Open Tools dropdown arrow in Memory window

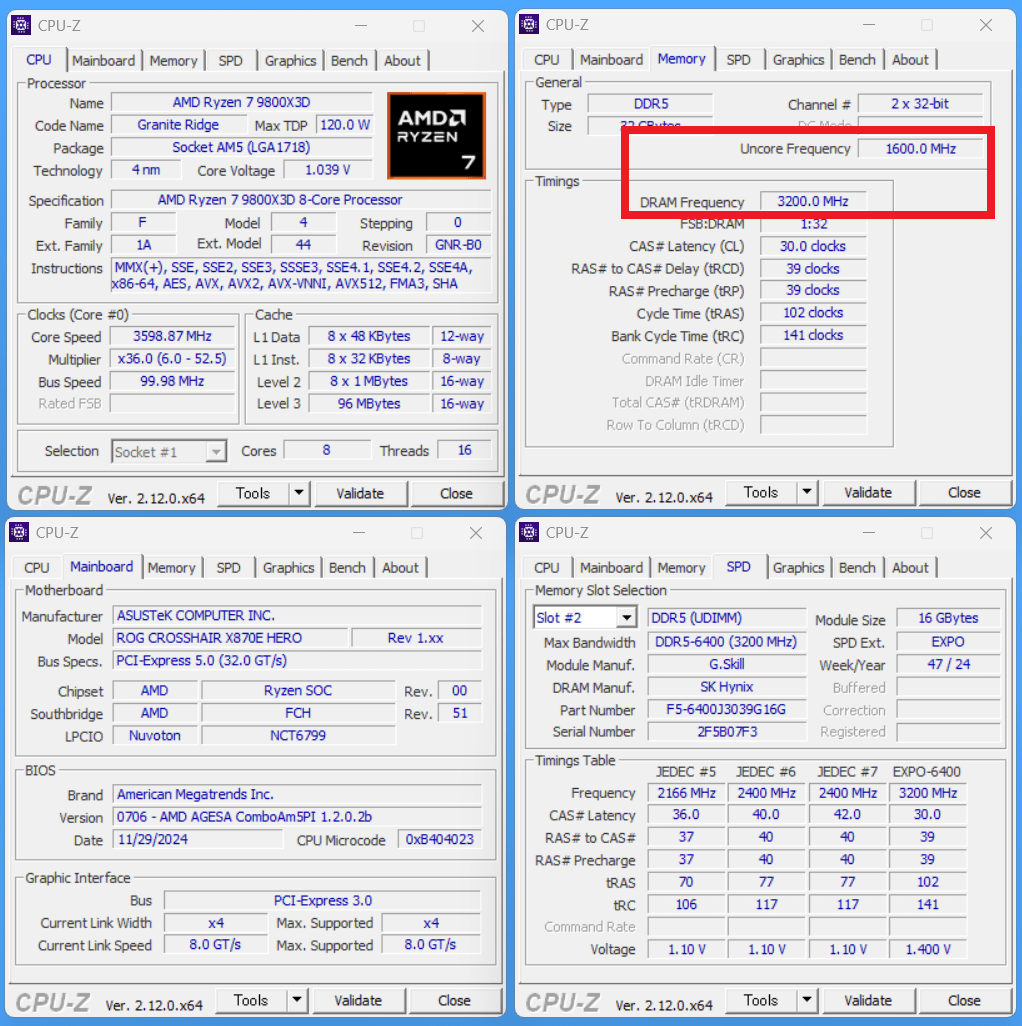(807, 492)
